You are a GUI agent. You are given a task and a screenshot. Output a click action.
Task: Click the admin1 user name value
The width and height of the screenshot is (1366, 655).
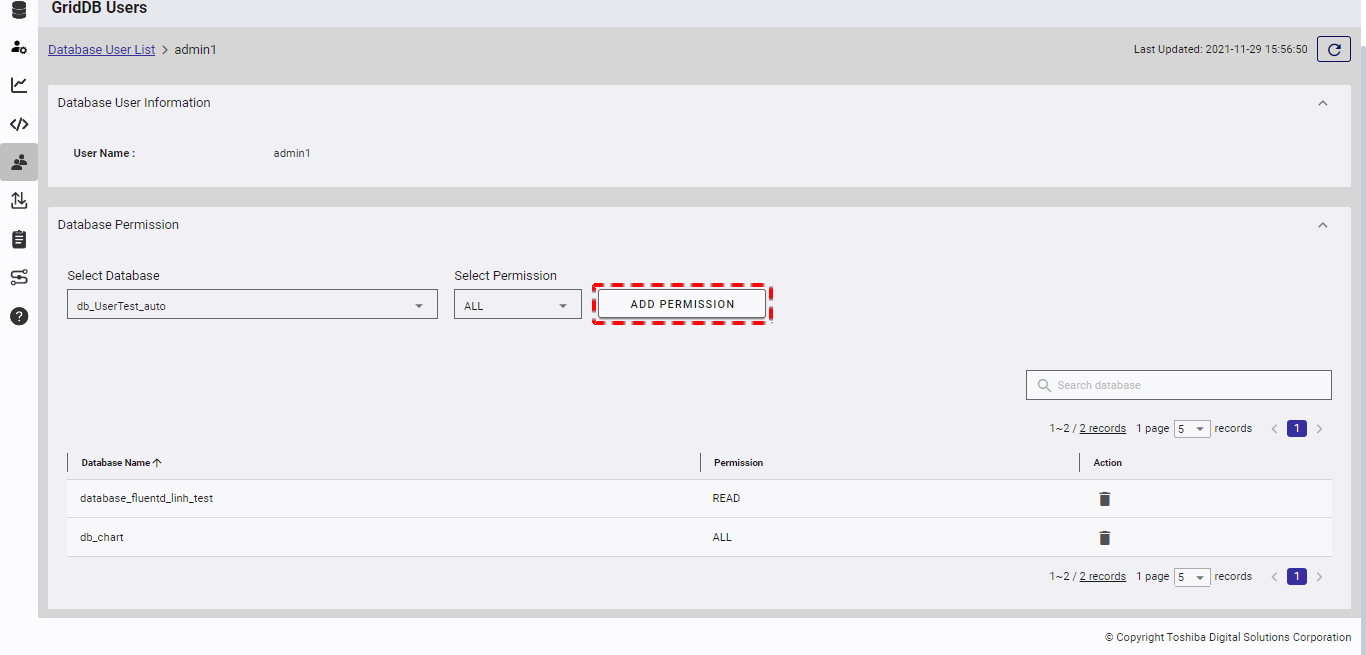pyautogui.click(x=292, y=153)
